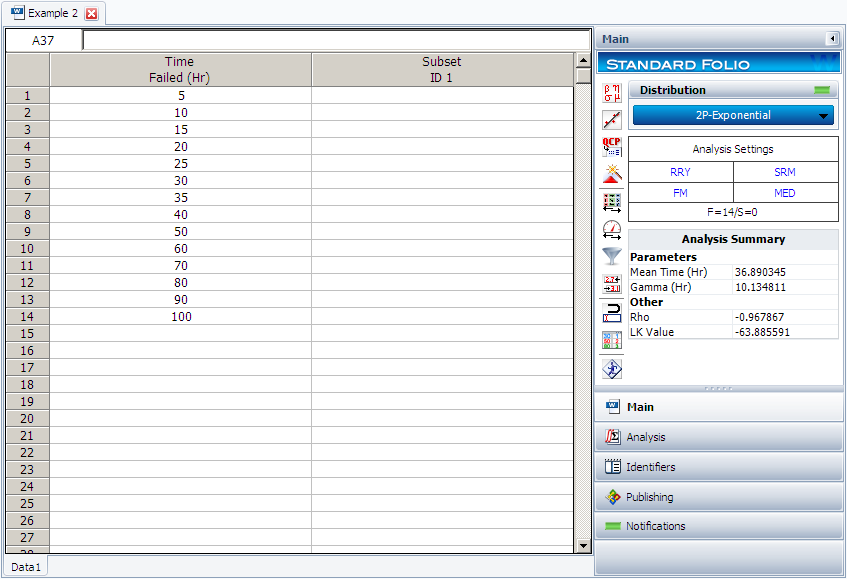Switch to the Identifiers panel page

pyautogui.click(x=719, y=467)
